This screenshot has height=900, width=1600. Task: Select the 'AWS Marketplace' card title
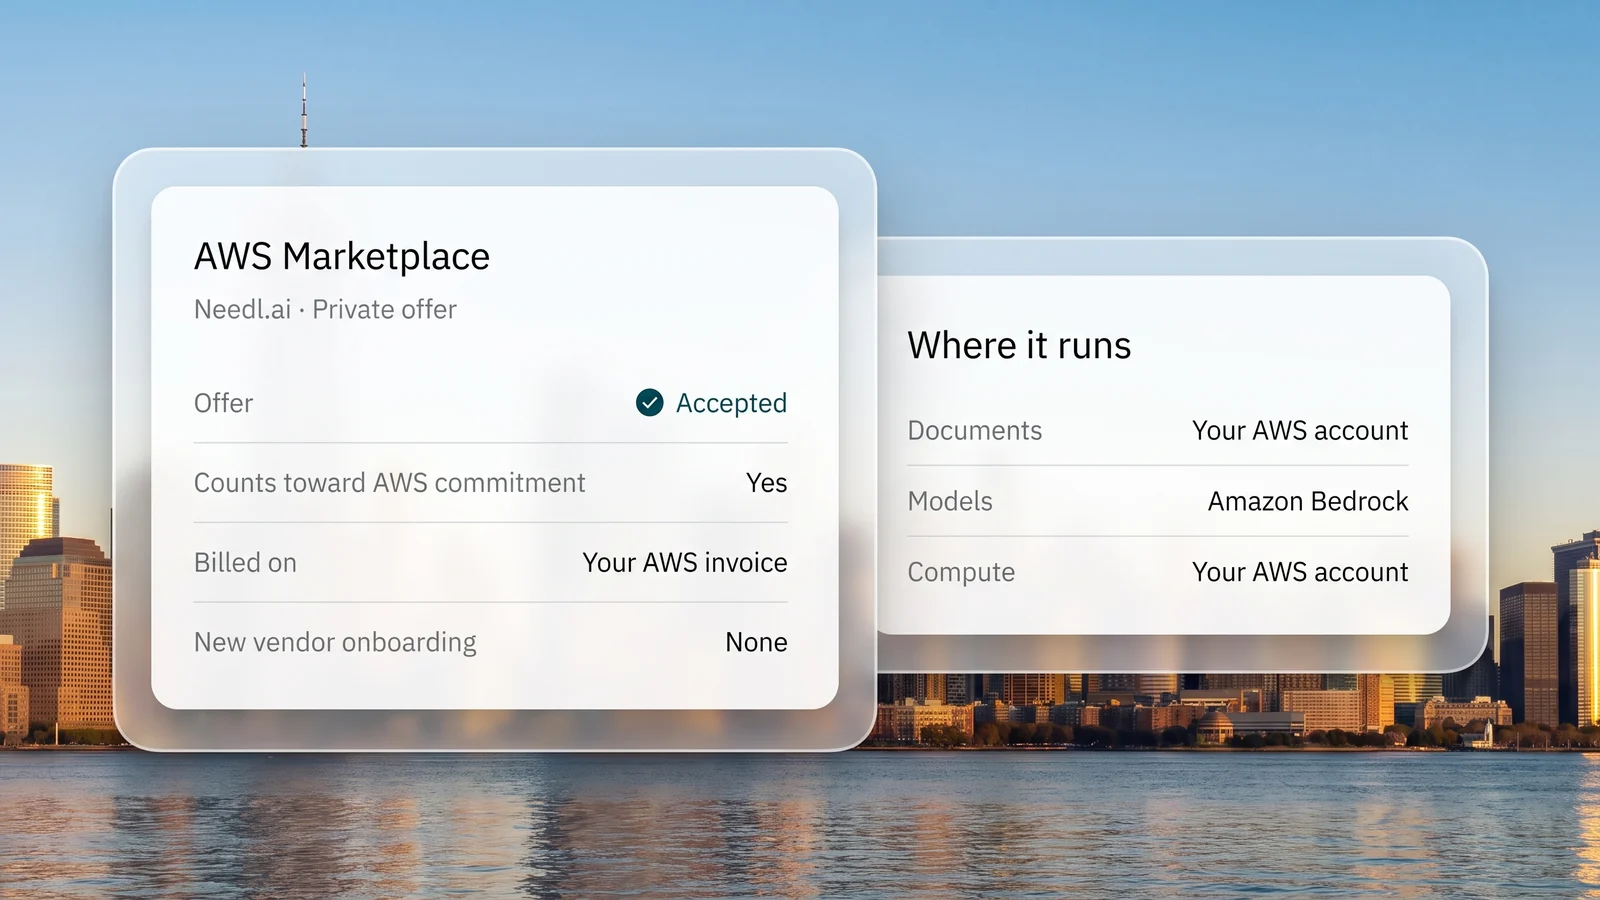(x=342, y=257)
